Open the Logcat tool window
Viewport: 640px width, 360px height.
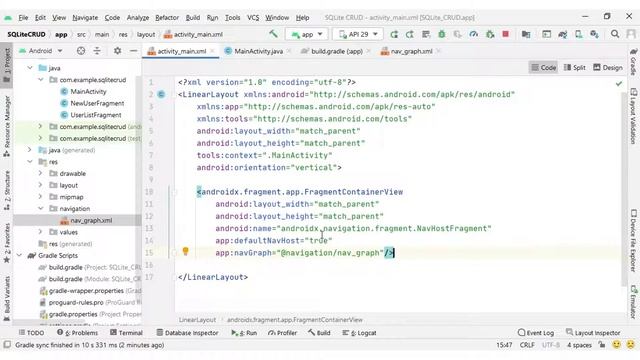point(359,333)
